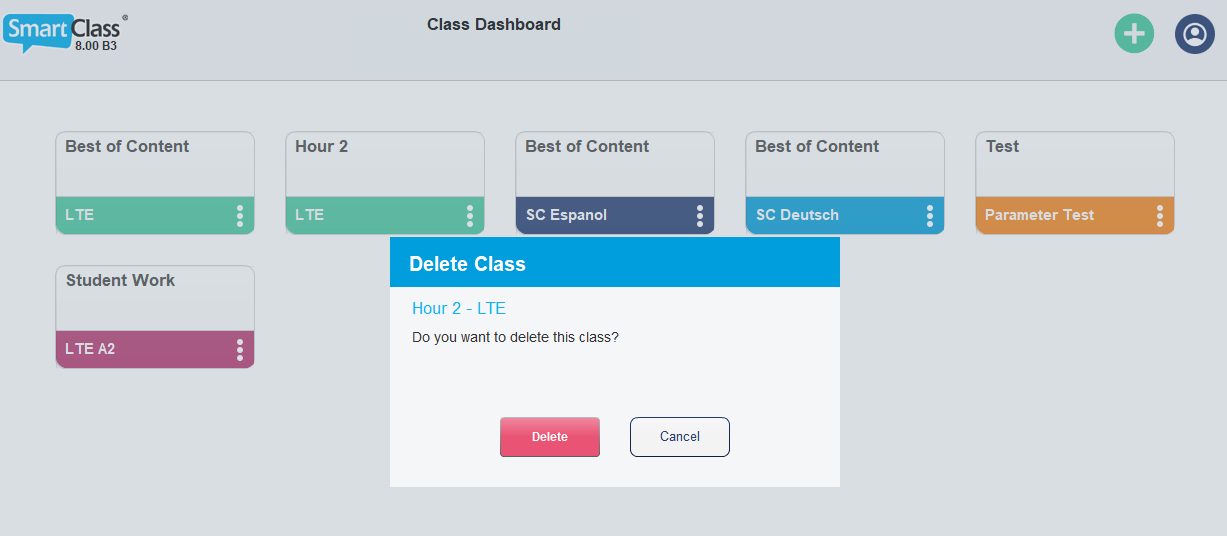Open three-dot menu on LTE A2 card
The width and height of the screenshot is (1227, 536).
tap(240, 350)
